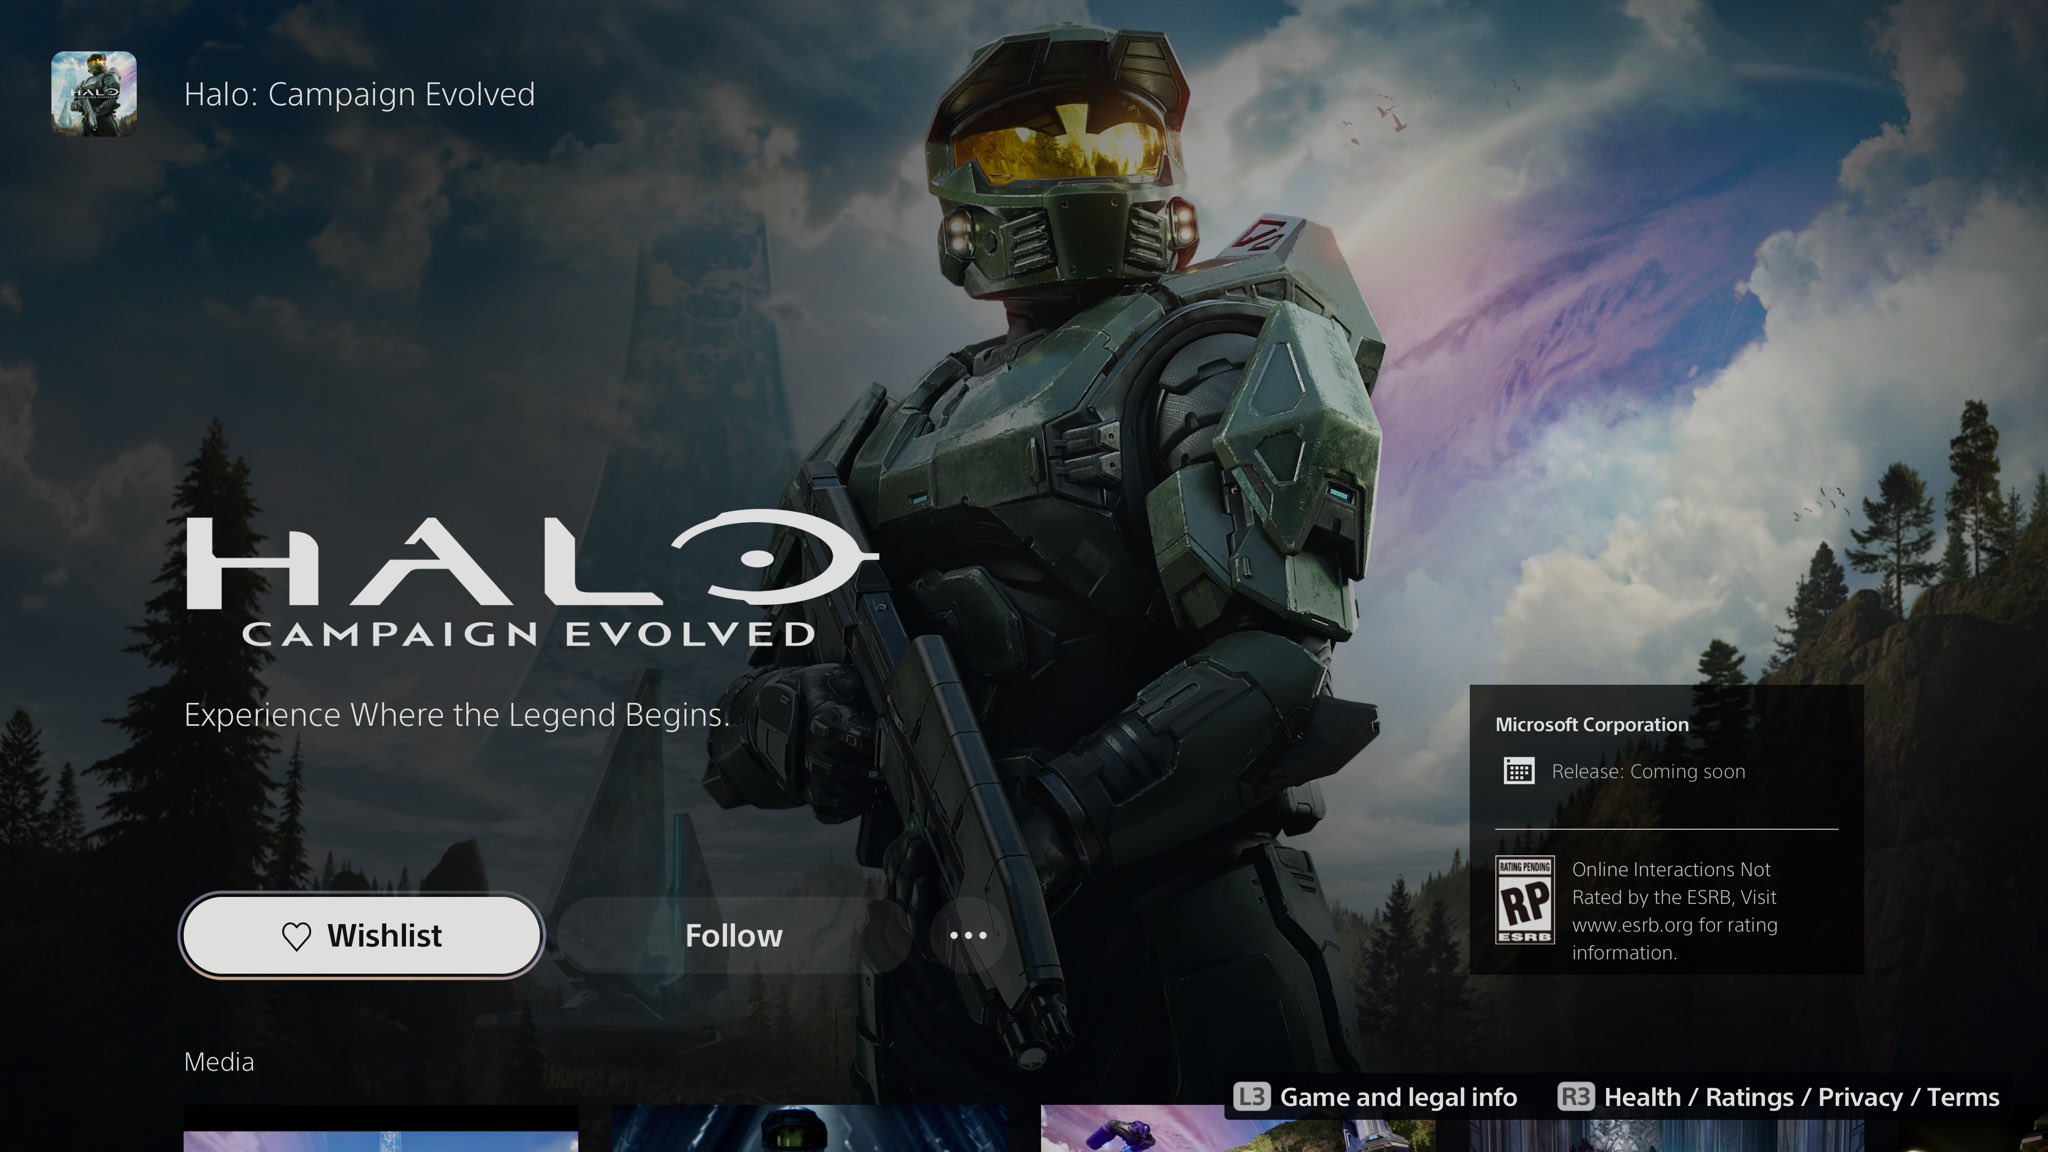Open Health / Ratings / Privacy / Terms
This screenshot has width=2048, height=1152.
(x=1801, y=1097)
